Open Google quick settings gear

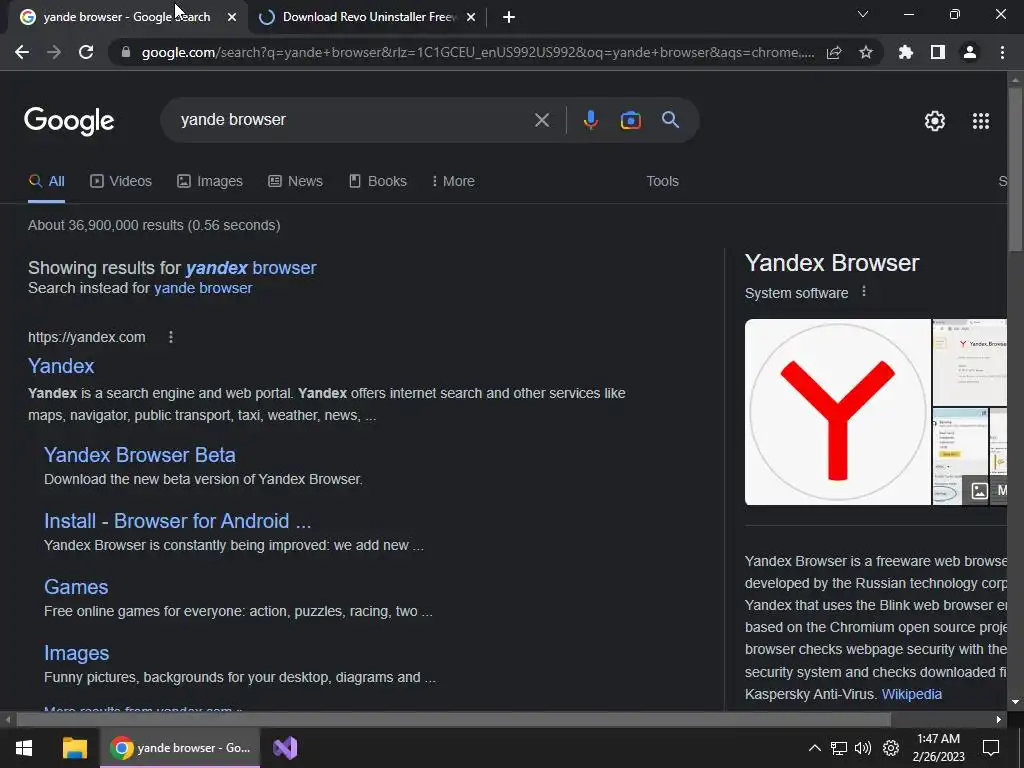pos(935,121)
